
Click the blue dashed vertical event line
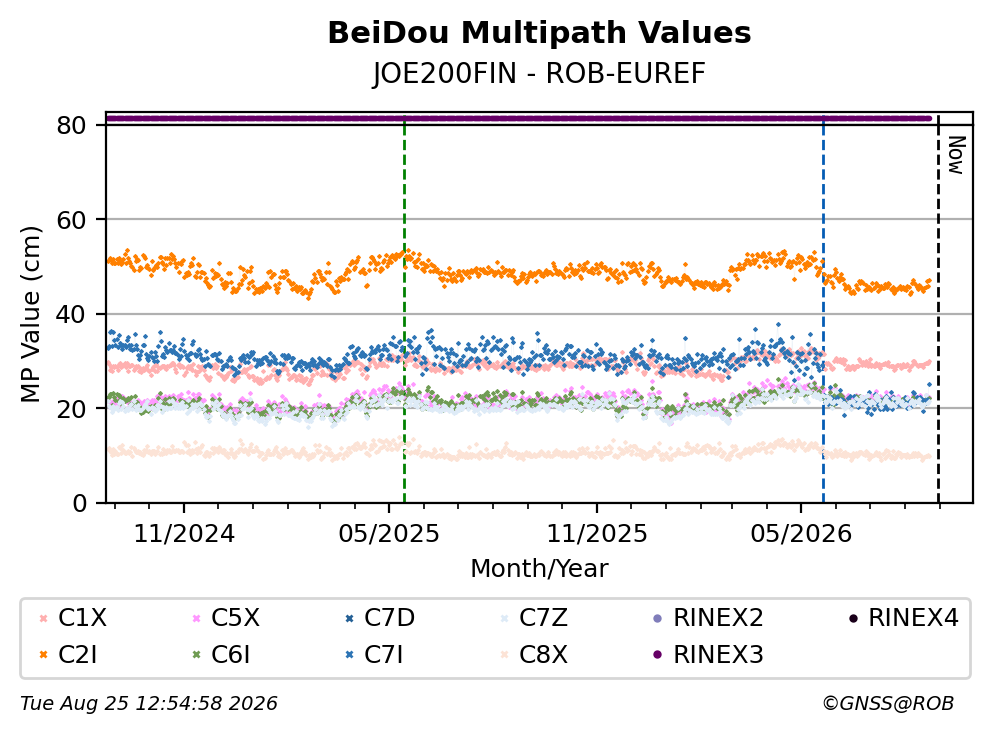[x=823, y=310]
